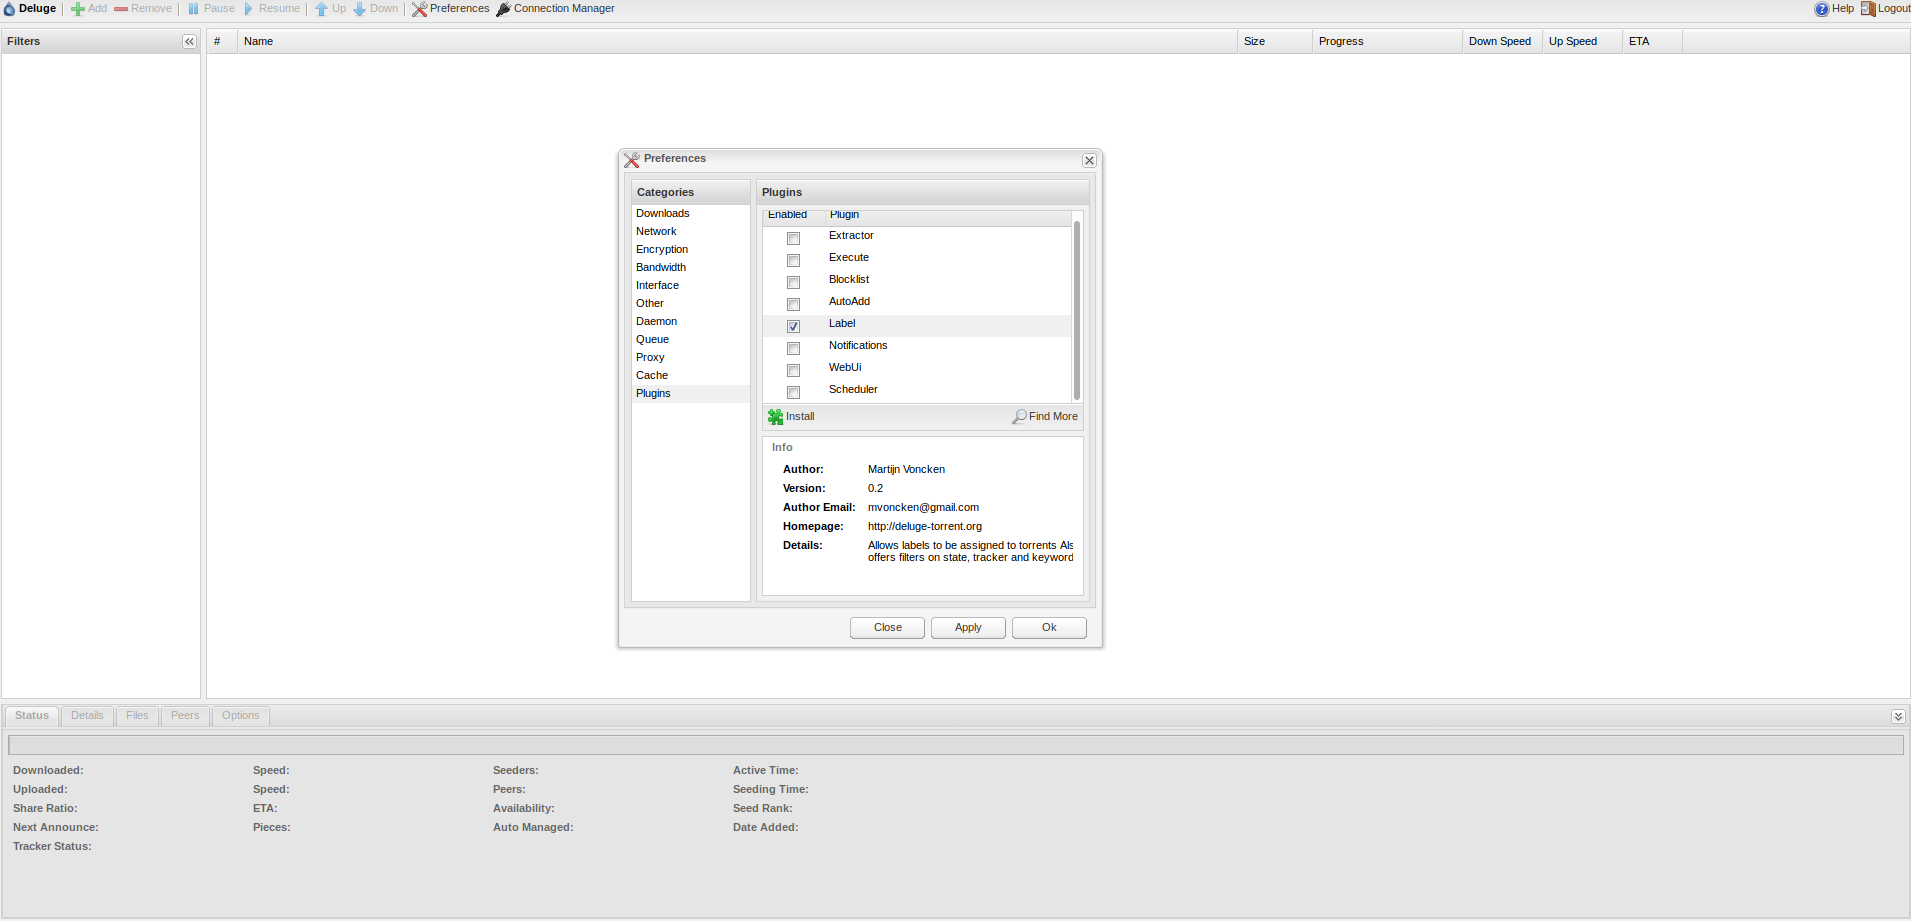
Task: Sort torrents by Name column header
Action: pos(737,41)
